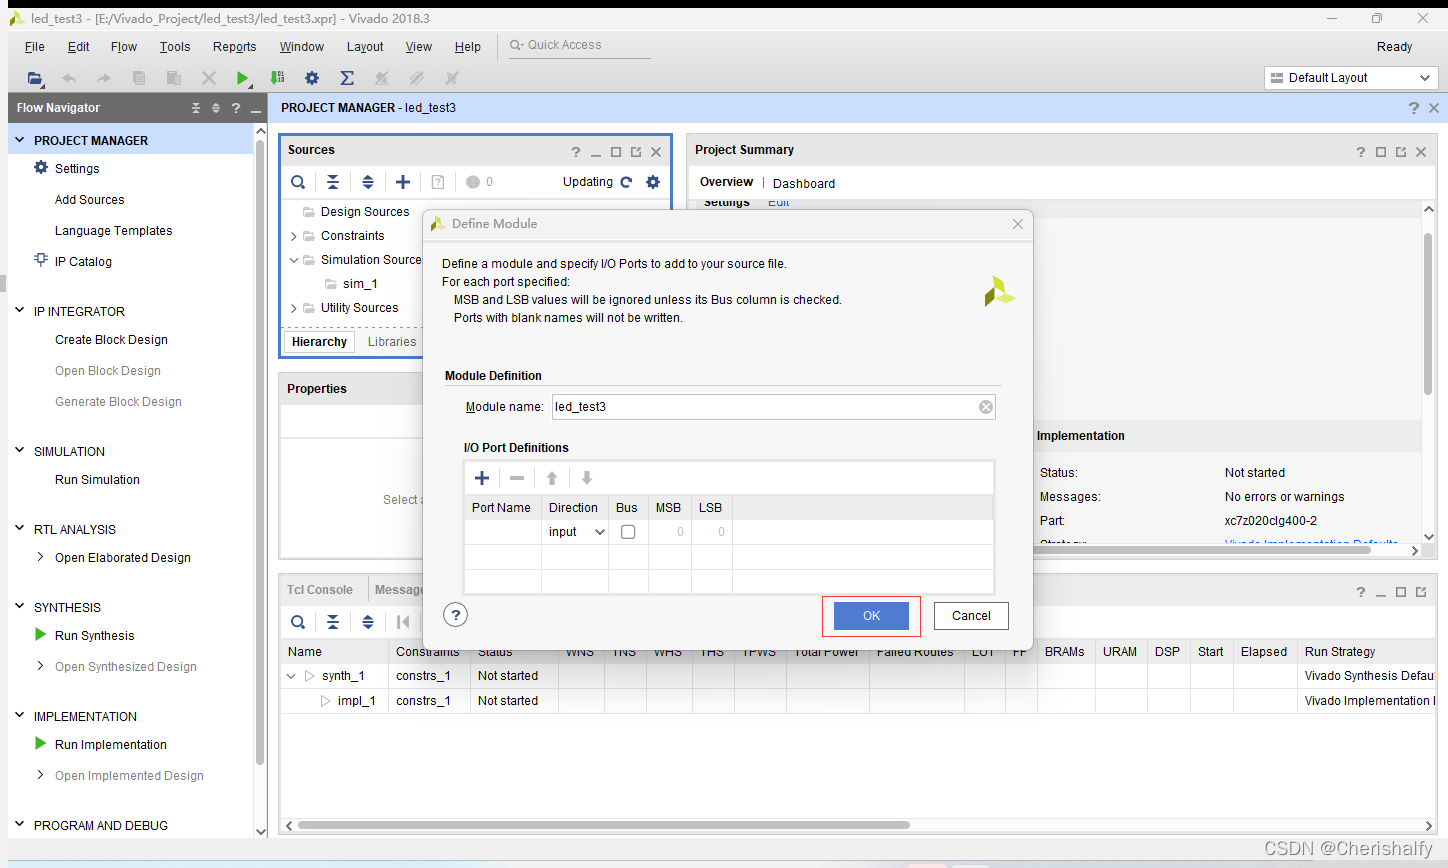1448x868 pixels.
Task: Open Settings via the toolbar gear icon
Action: 312,78
